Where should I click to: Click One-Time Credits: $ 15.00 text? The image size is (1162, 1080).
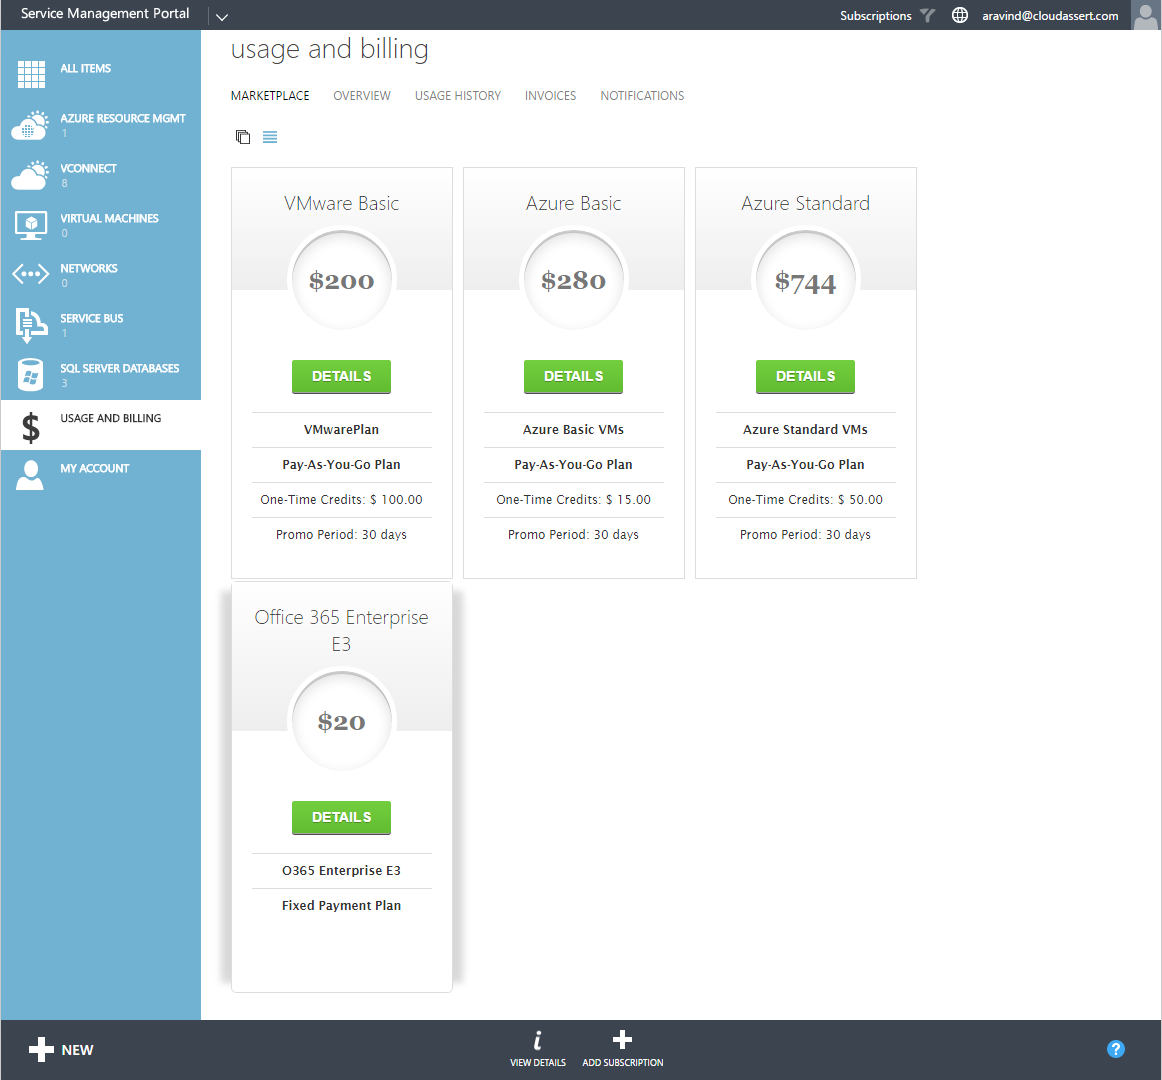click(574, 500)
